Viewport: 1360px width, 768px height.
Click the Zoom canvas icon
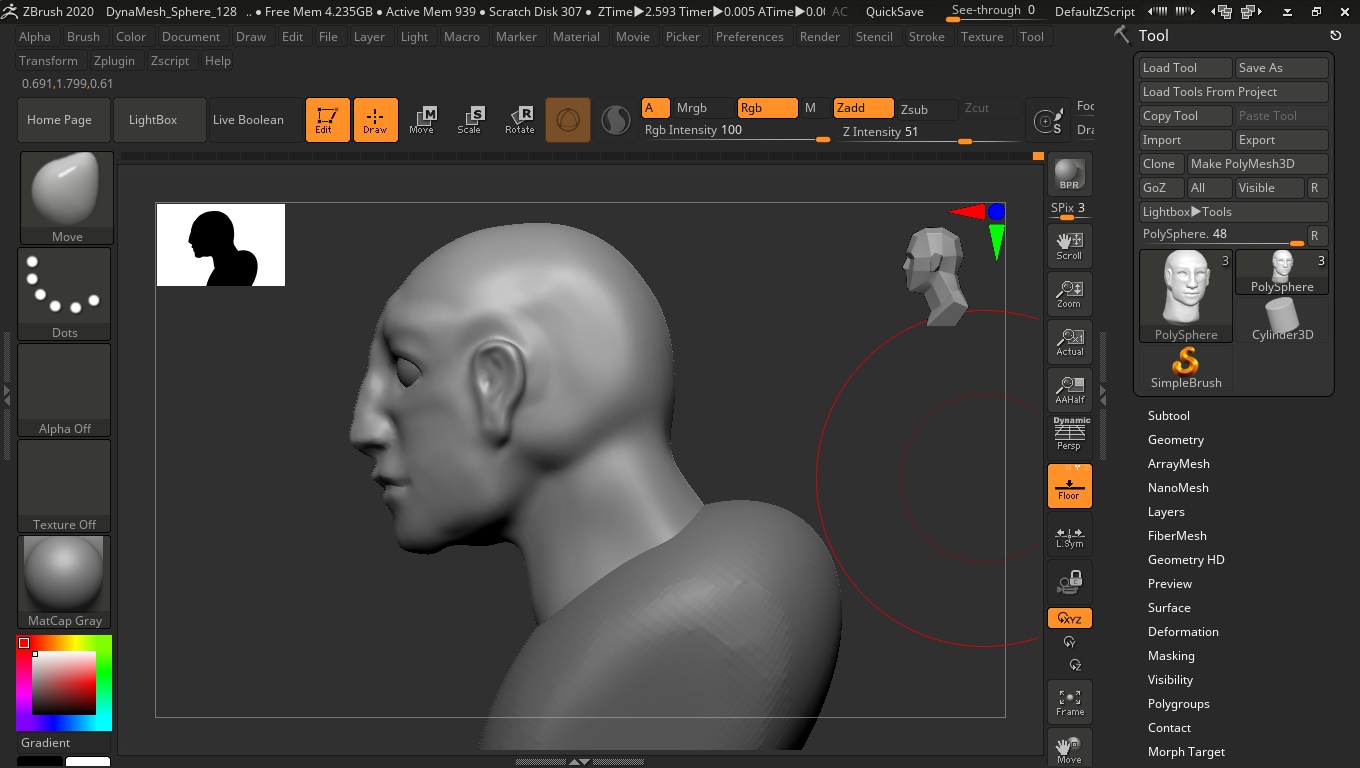[x=1069, y=294]
